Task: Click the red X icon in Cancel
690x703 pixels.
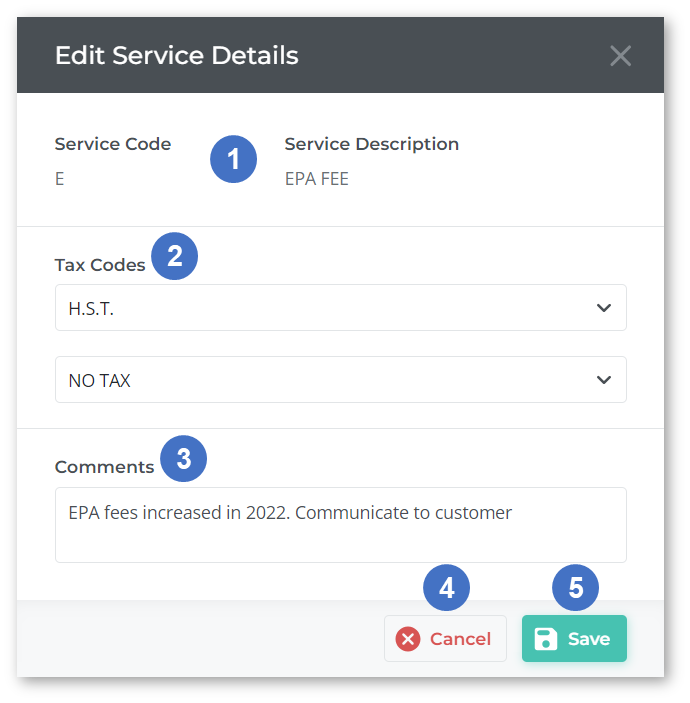Action: click(x=408, y=639)
